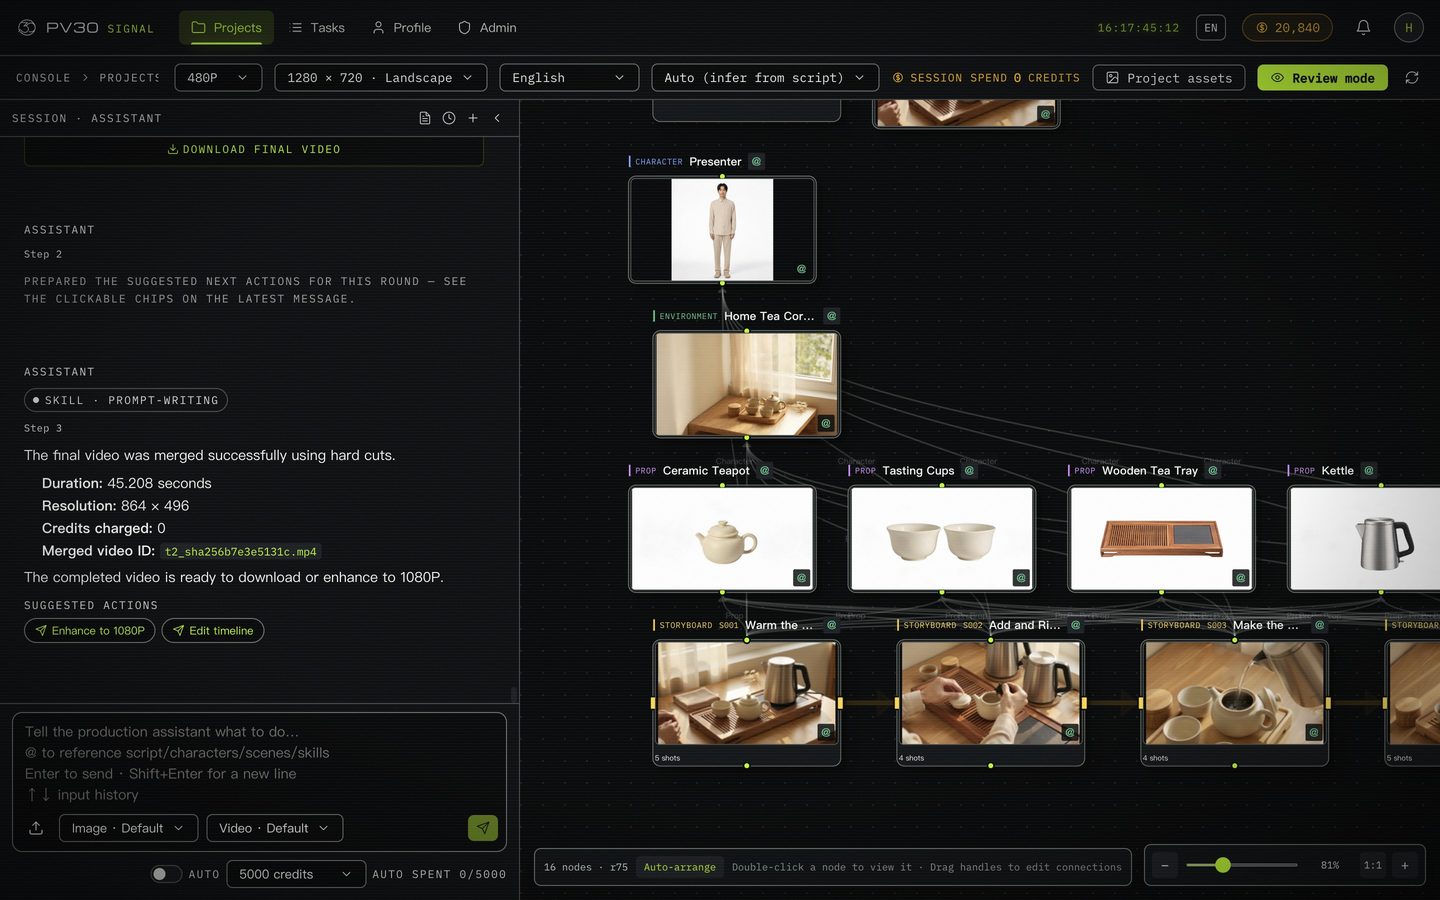Image resolution: width=1440 pixels, height=900 pixels.
Task: Click the canvas zoom slider handle
Action: (1223, 865)
